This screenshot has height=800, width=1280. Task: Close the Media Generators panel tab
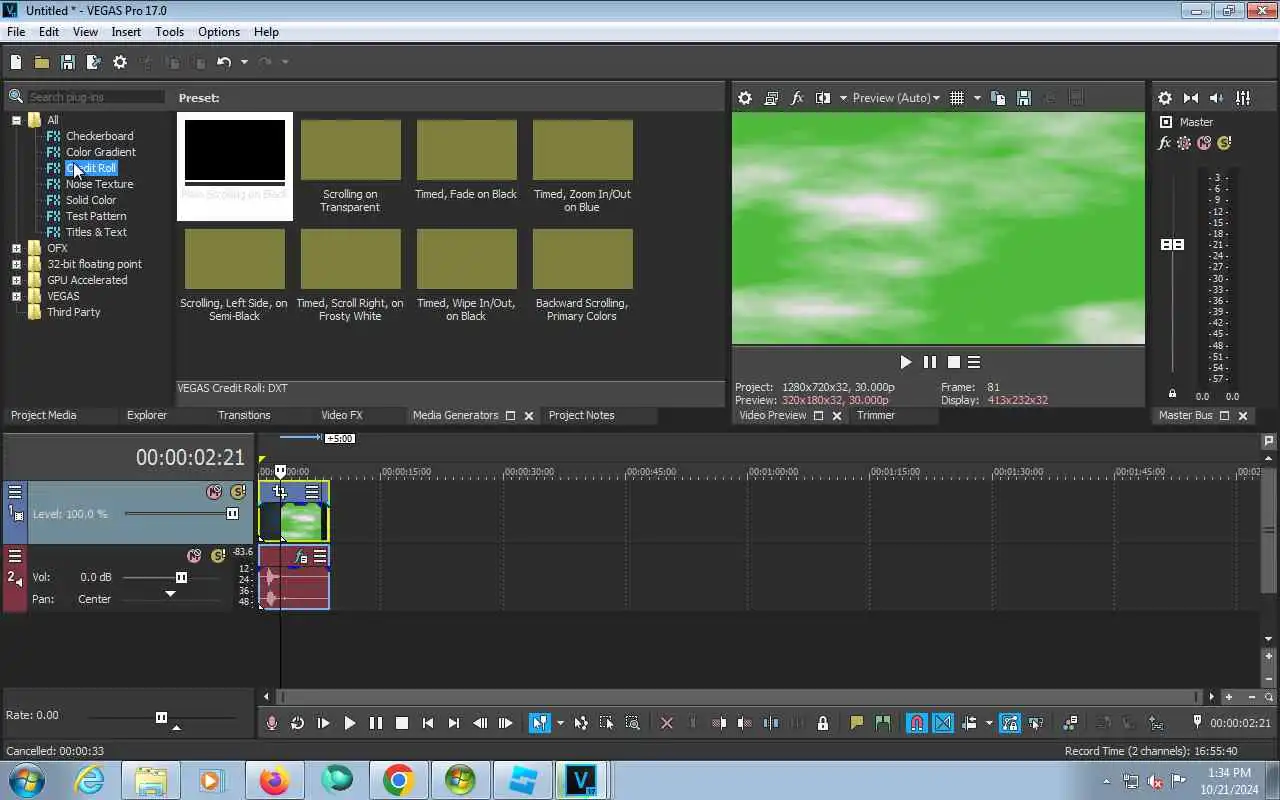coord(529,416)
